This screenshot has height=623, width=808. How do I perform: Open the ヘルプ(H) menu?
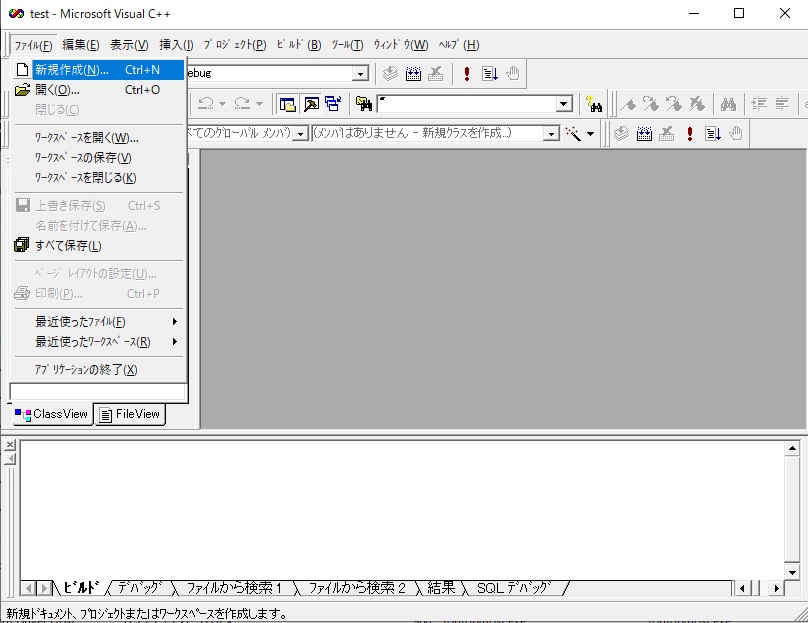(459, 45)
